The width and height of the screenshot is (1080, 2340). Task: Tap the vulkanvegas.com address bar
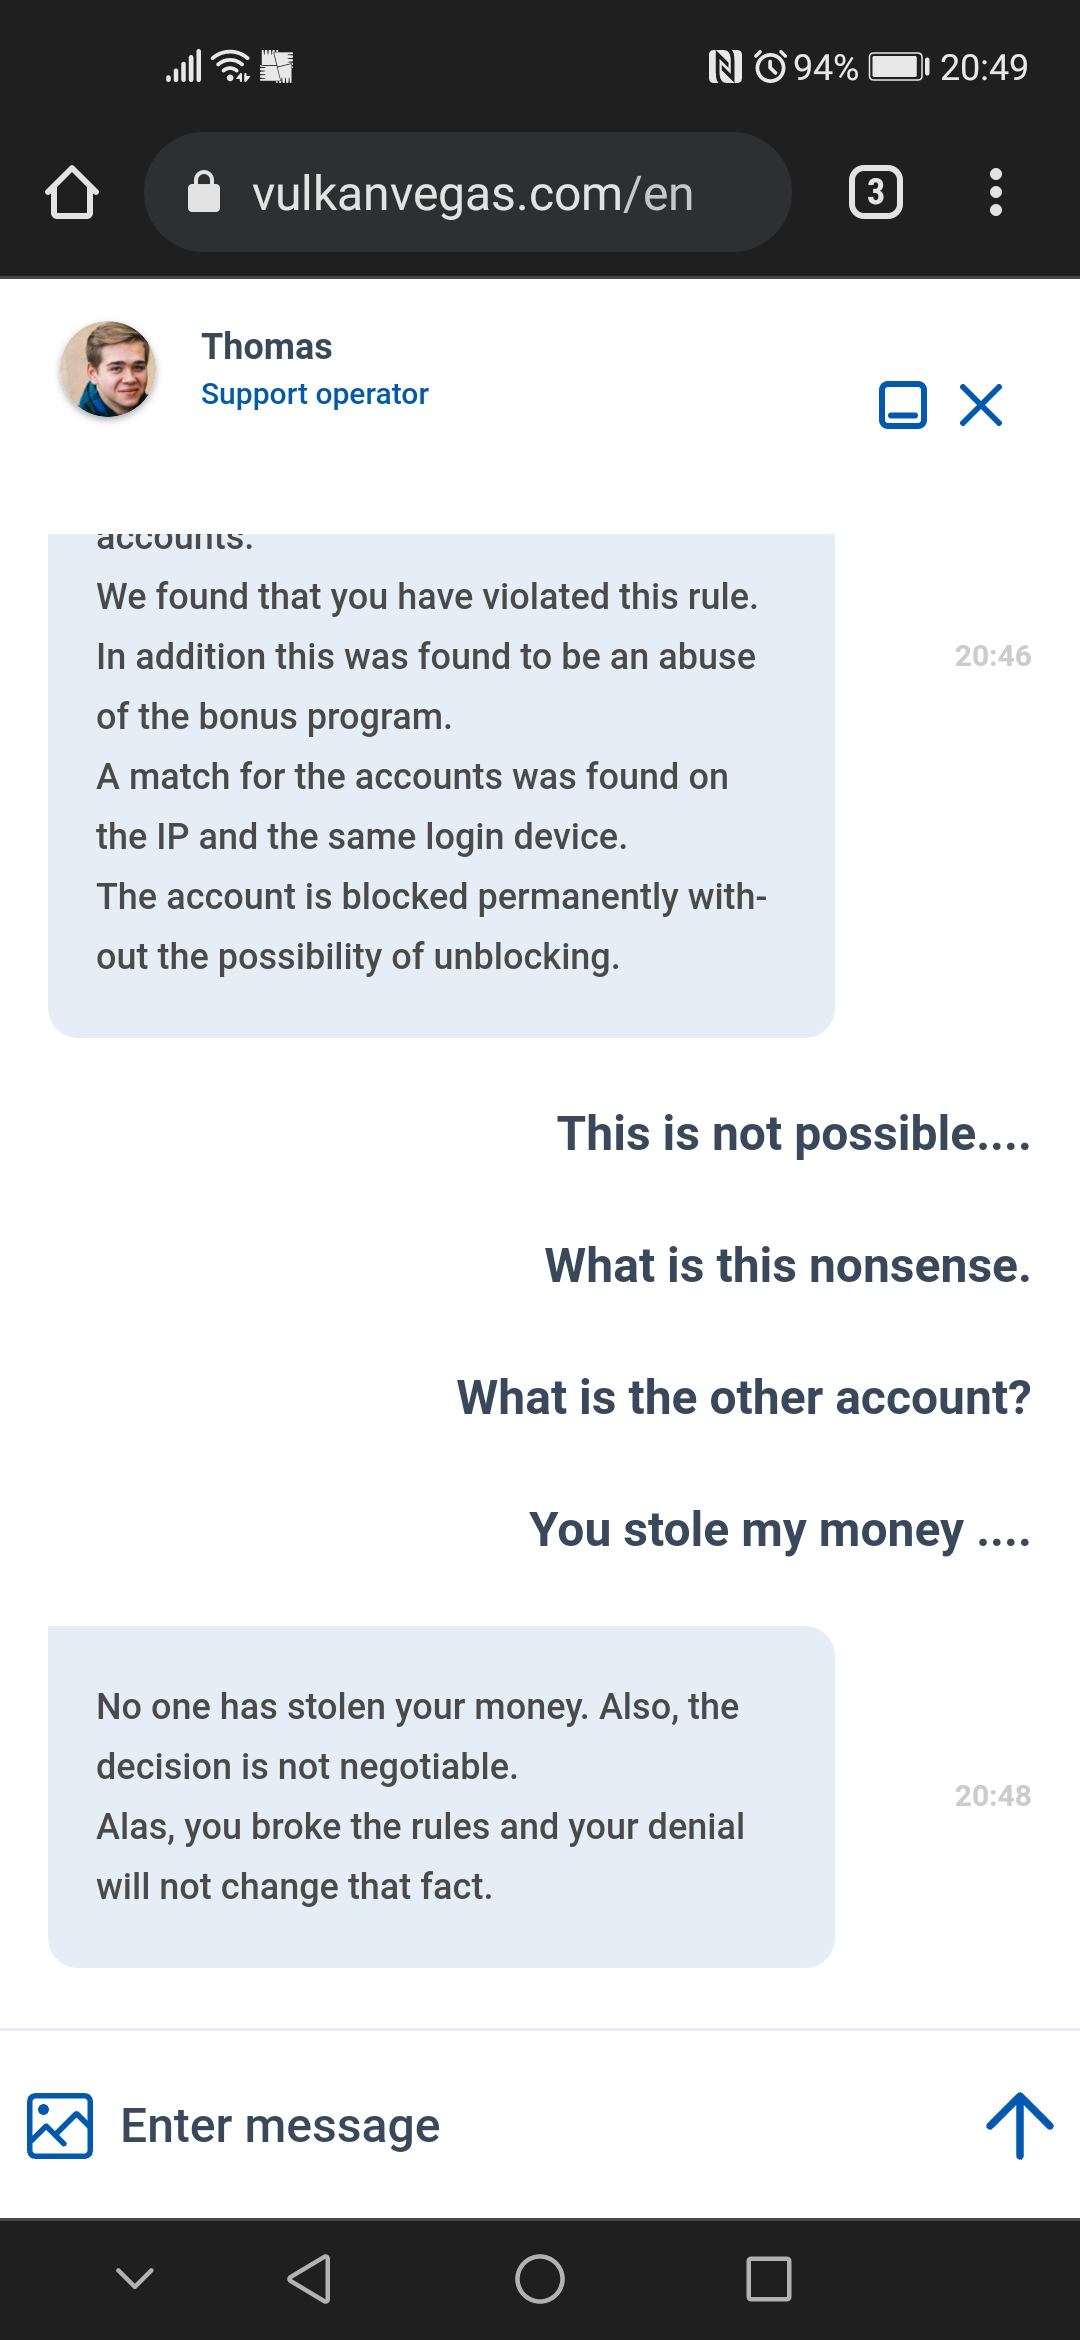(472, 193)
